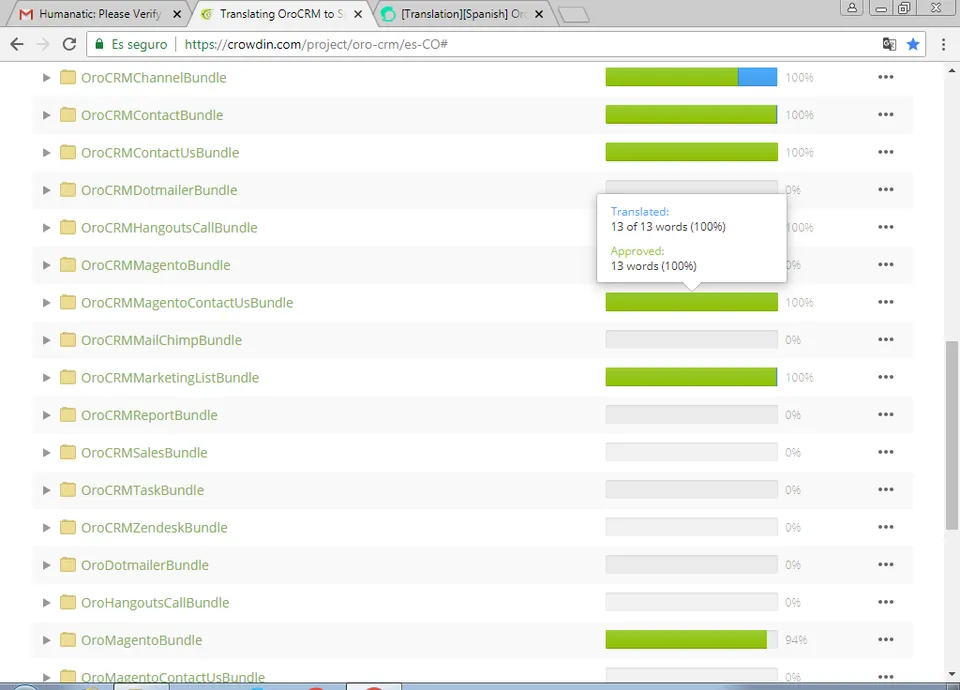Open more options for OroCRMReportBundle
The height and width of the screenshot is (690, 960).
tap(885, 414)
